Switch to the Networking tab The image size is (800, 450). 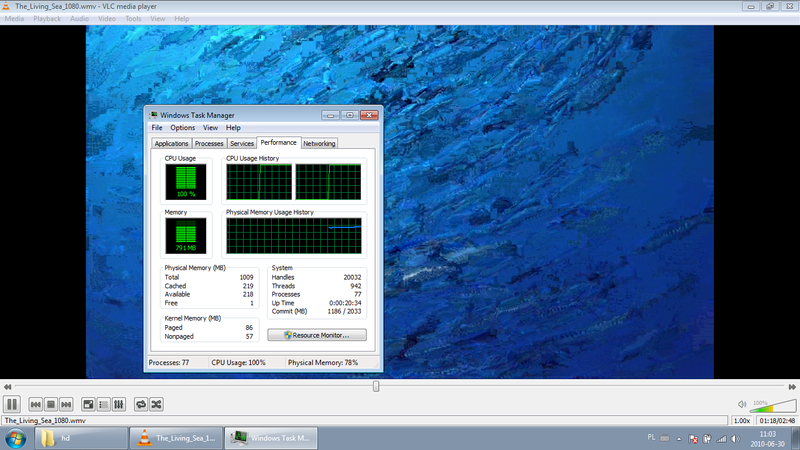point(319,144)
